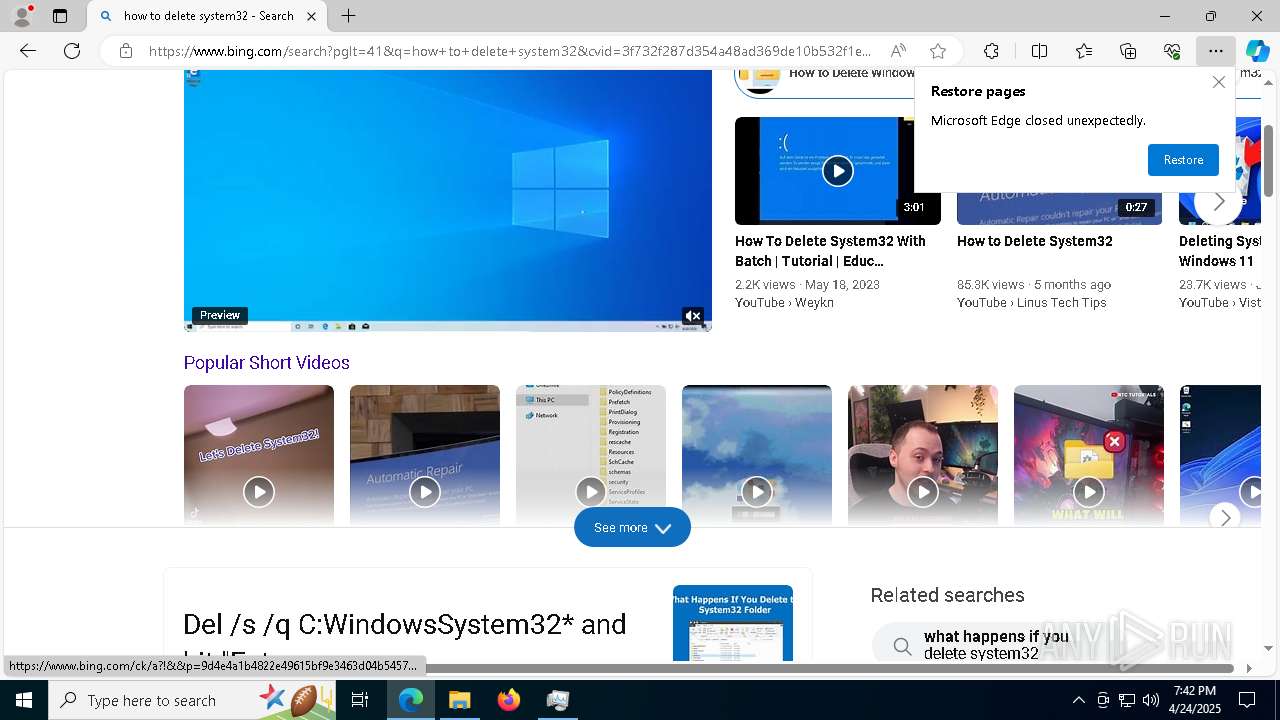Click the address bar URL
This screenshot has width=1280, height=720.
(x=510, y=51)
